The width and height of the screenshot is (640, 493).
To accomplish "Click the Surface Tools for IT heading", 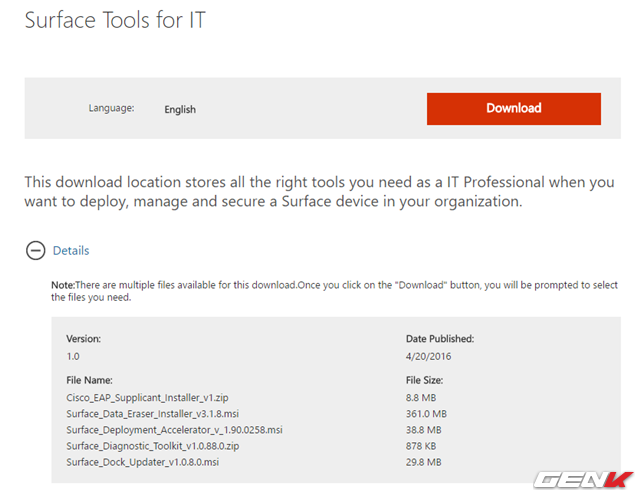I will coord(116,20).
